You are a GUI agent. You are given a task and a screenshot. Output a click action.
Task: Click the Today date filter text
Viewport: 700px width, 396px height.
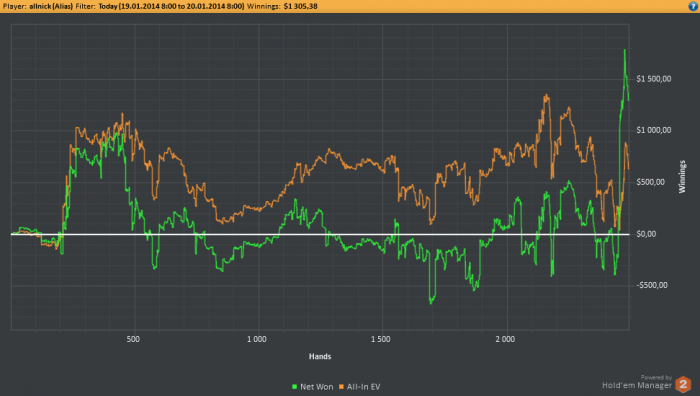click(171, 6)
